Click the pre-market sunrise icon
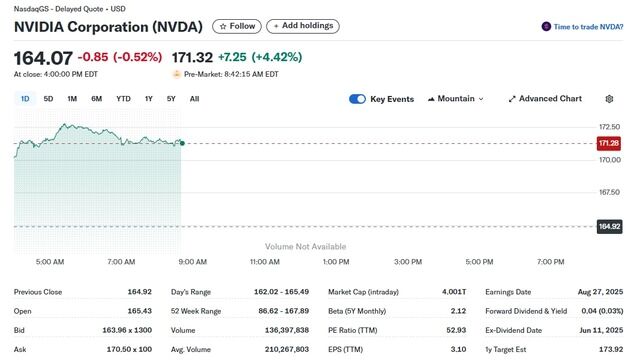The width and height of the screenshot is (628, 364). 176,74
